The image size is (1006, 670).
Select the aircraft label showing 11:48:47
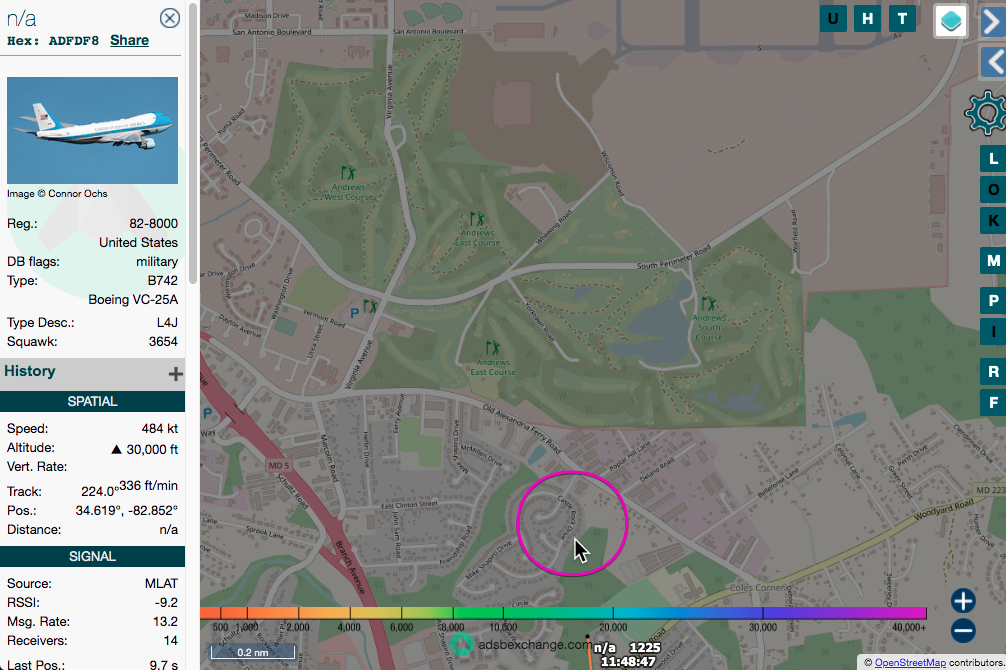coord(628,655)
